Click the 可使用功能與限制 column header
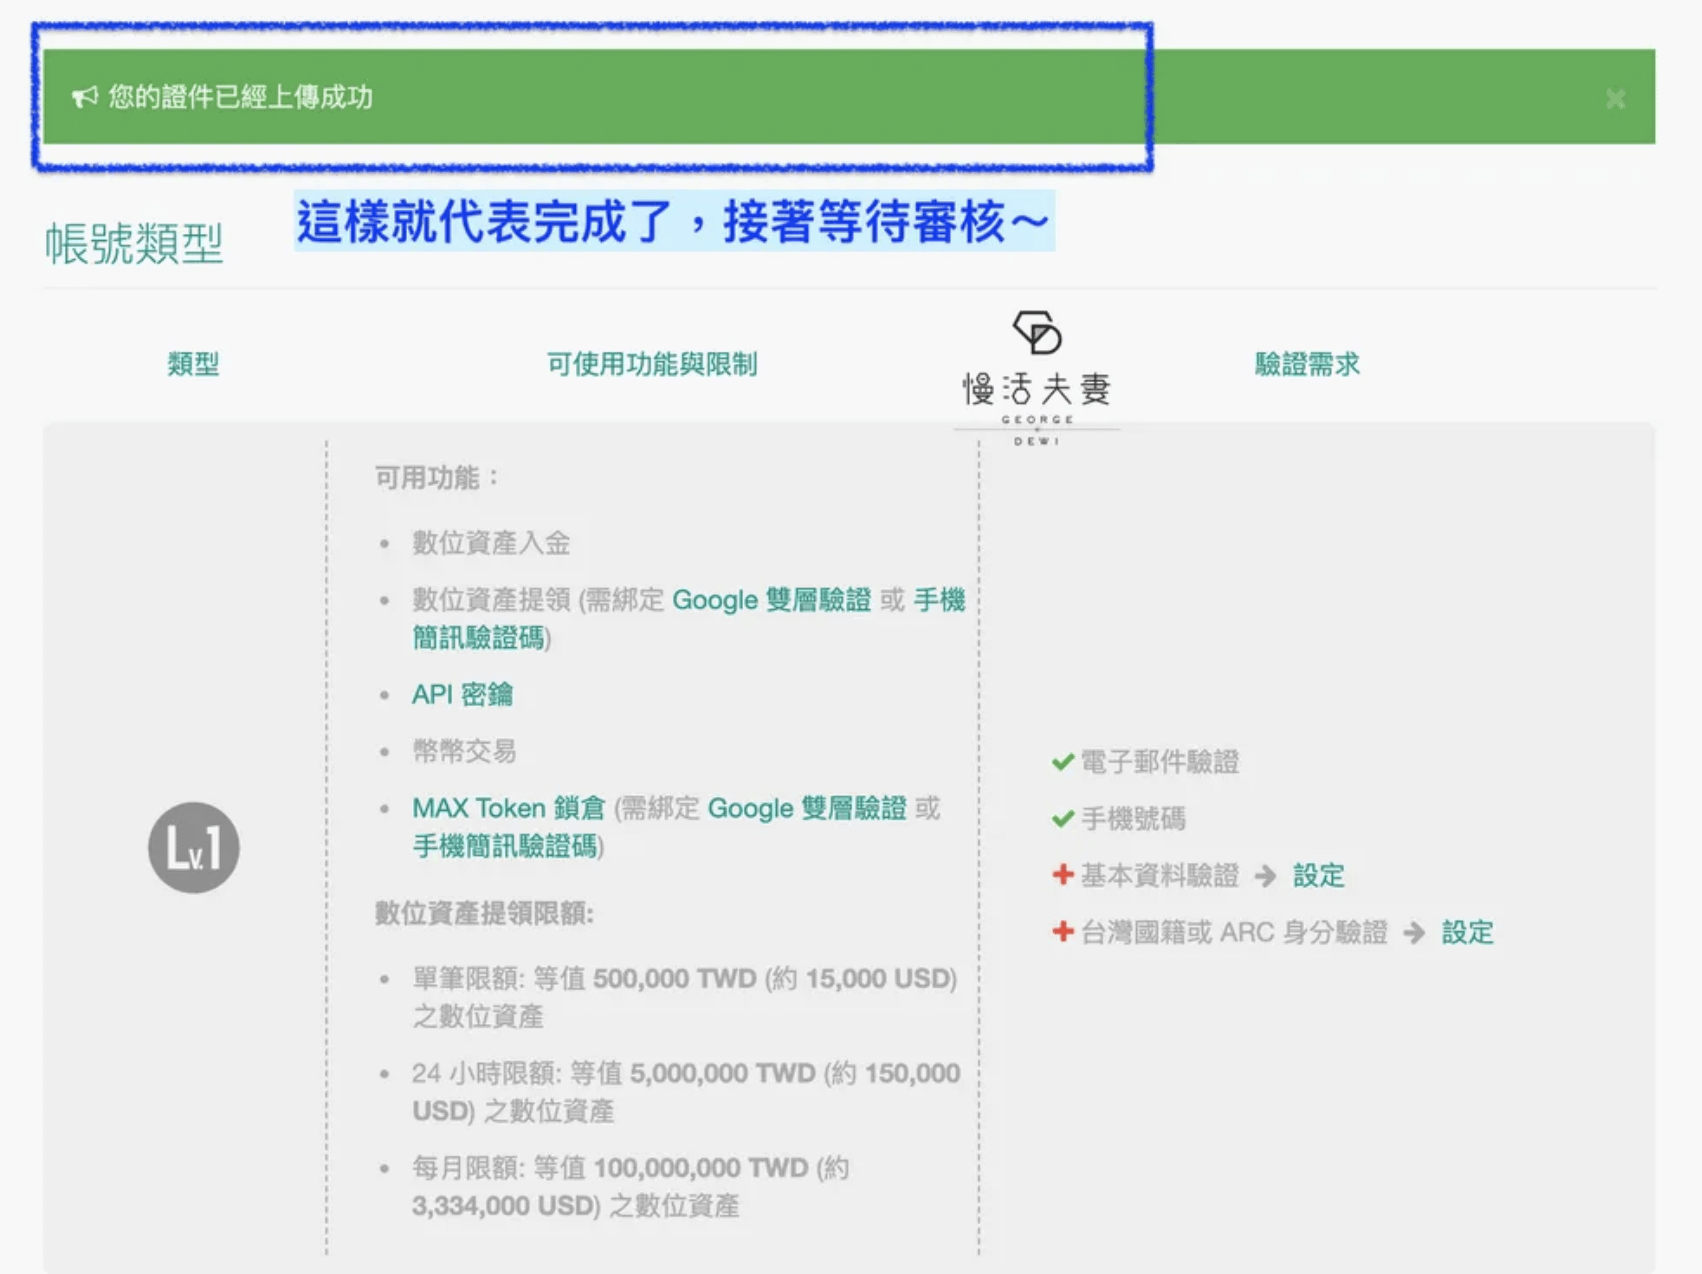Screen dimensions: 1702x1274 652,364
